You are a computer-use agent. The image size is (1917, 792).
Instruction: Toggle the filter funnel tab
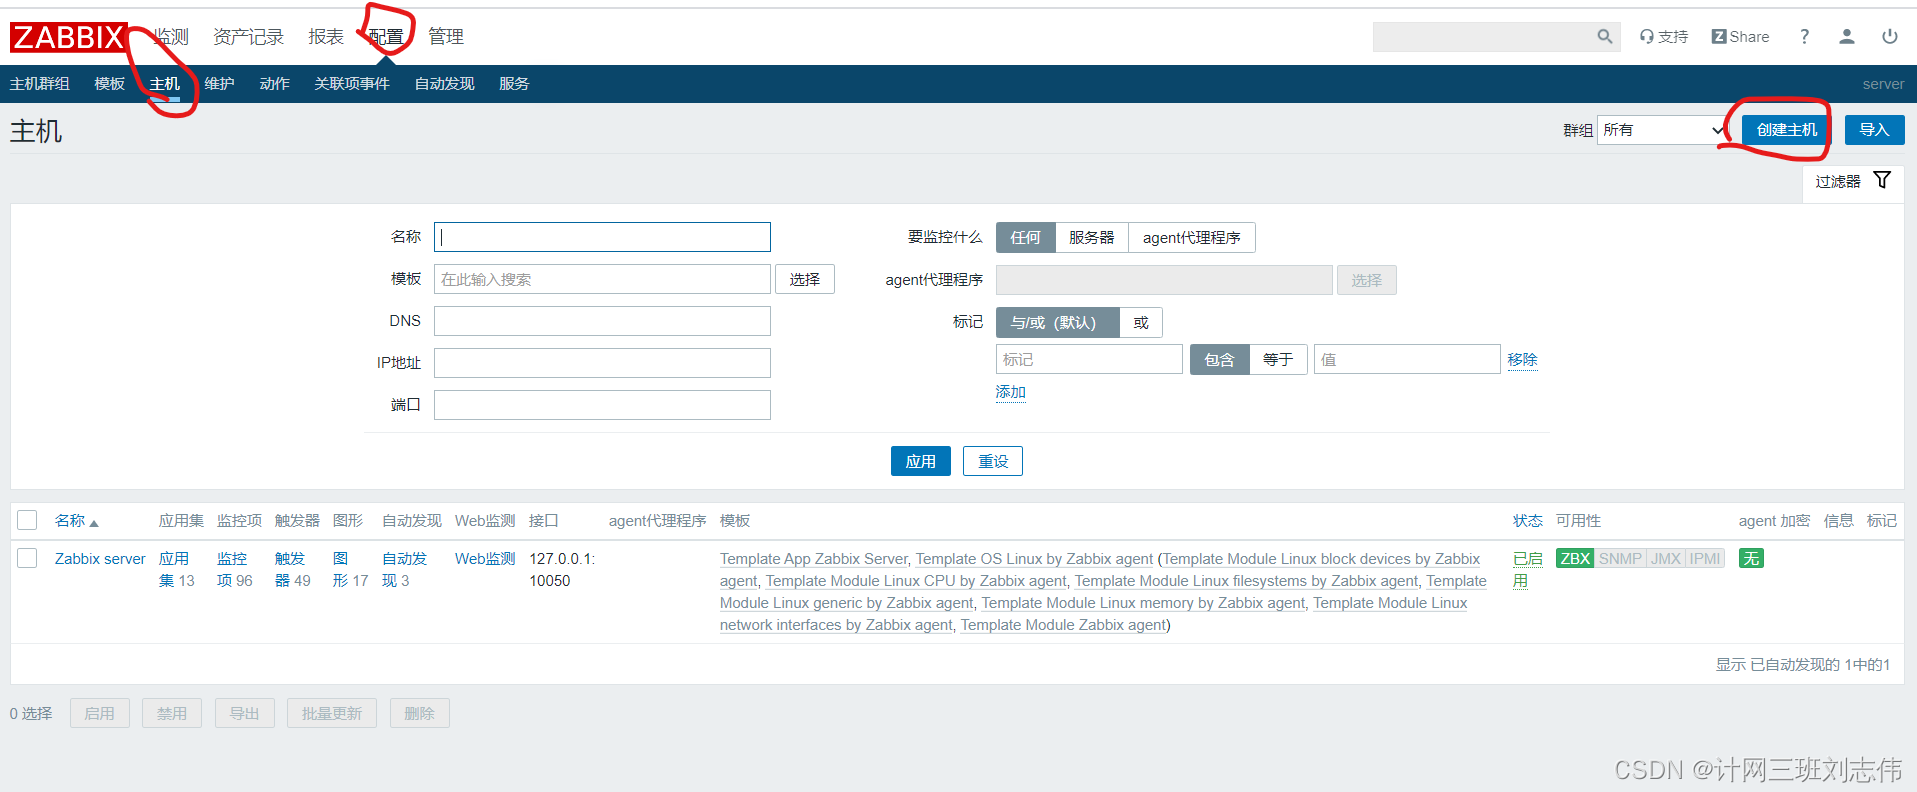1853,181
